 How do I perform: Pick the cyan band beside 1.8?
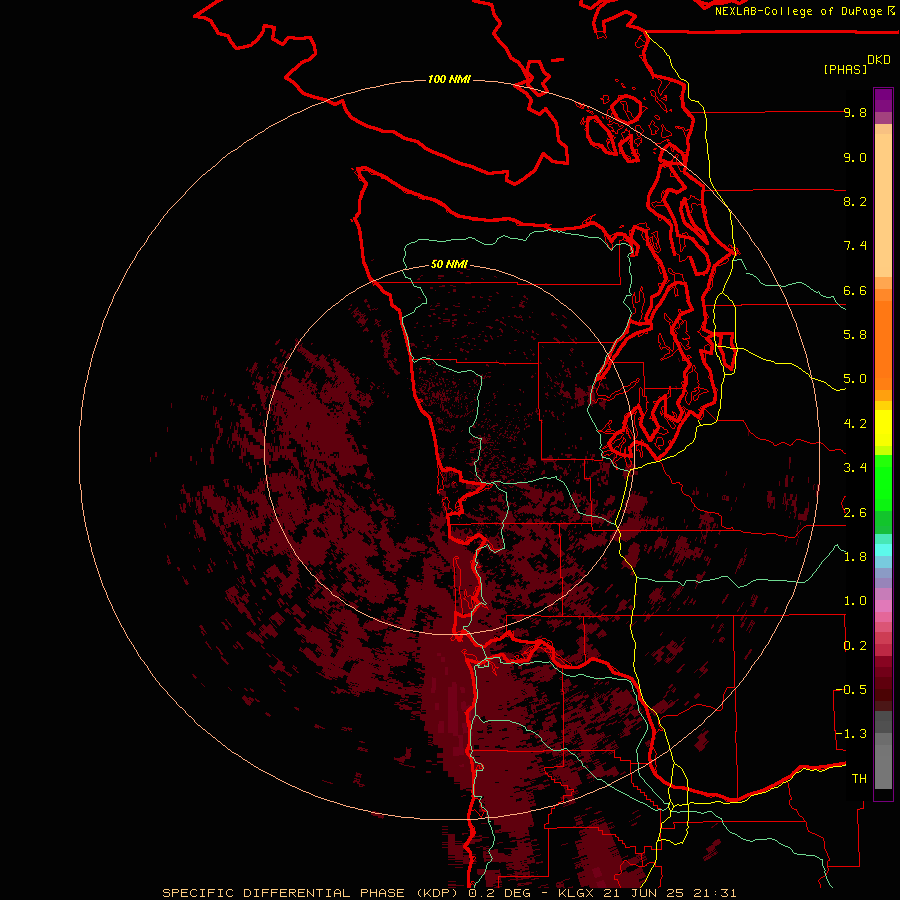point(883,550)
